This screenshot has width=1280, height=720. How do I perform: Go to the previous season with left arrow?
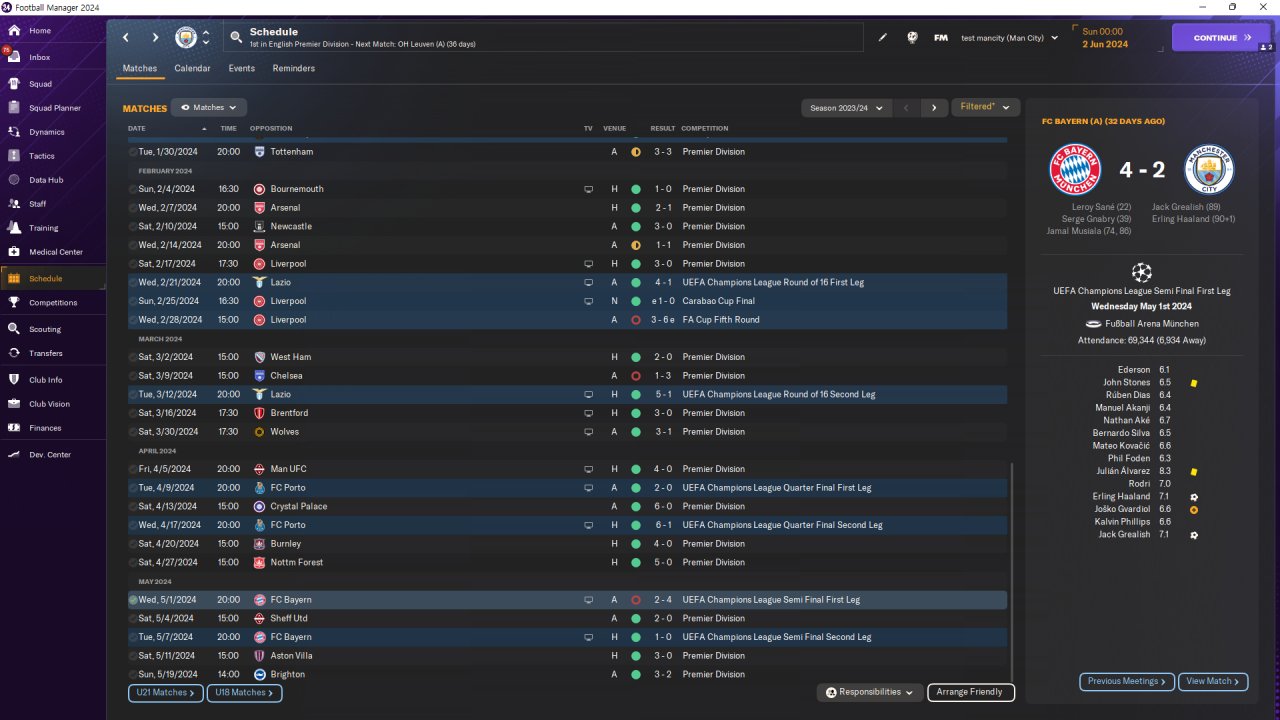(905, 107)
